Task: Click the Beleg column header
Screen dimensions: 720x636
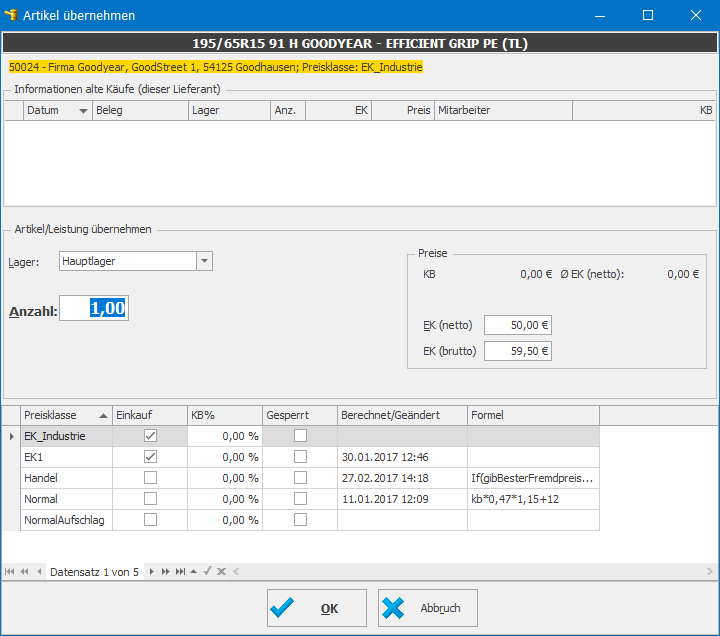Action: (141, 110)
